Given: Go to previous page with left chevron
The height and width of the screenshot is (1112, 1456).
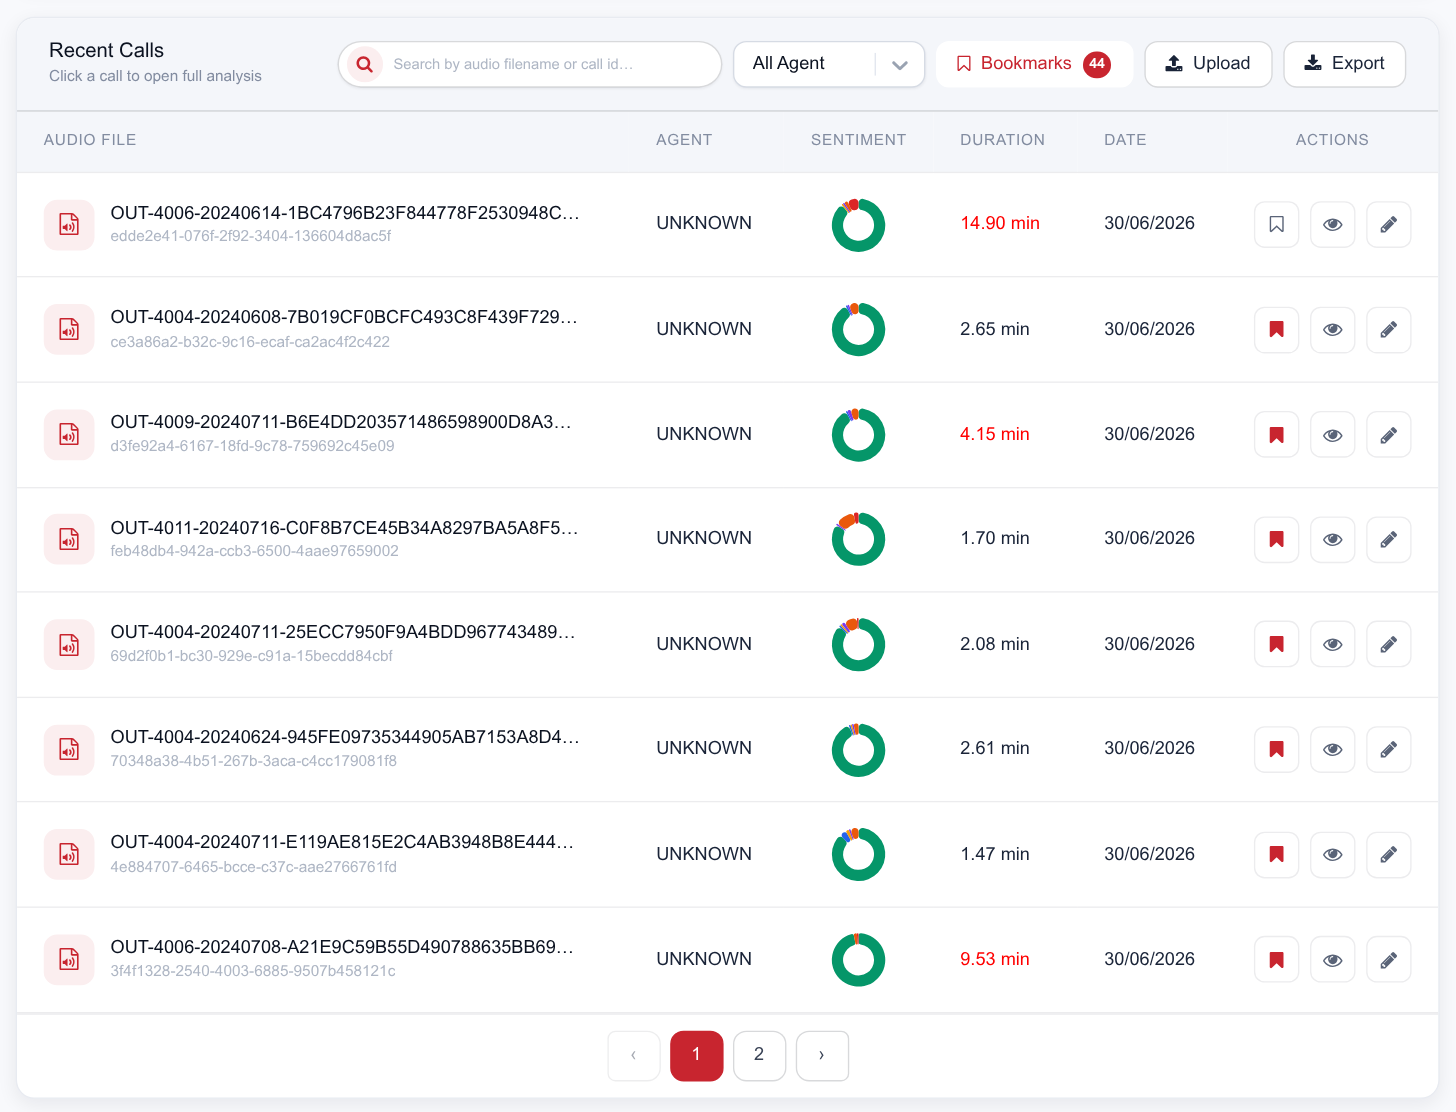Looking at the screenshot, I should 634,1056.
